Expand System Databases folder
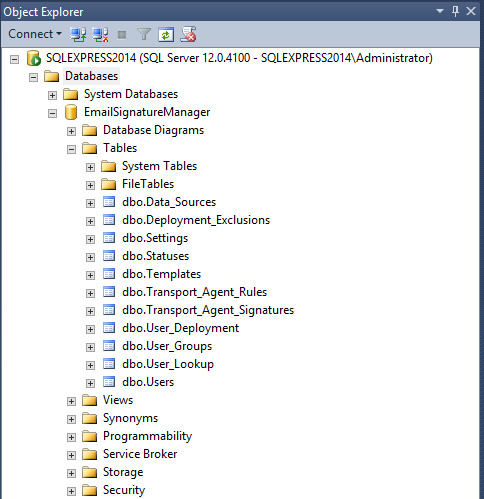This screenshot has width=484, height=499. click(52, 96)
